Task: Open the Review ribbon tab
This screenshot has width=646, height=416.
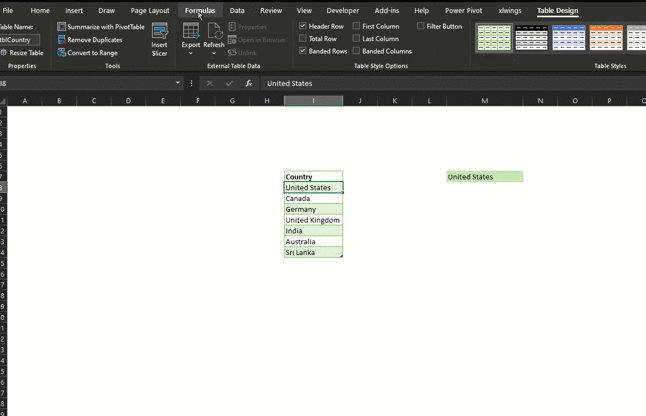Action: (x=271, y=10)
